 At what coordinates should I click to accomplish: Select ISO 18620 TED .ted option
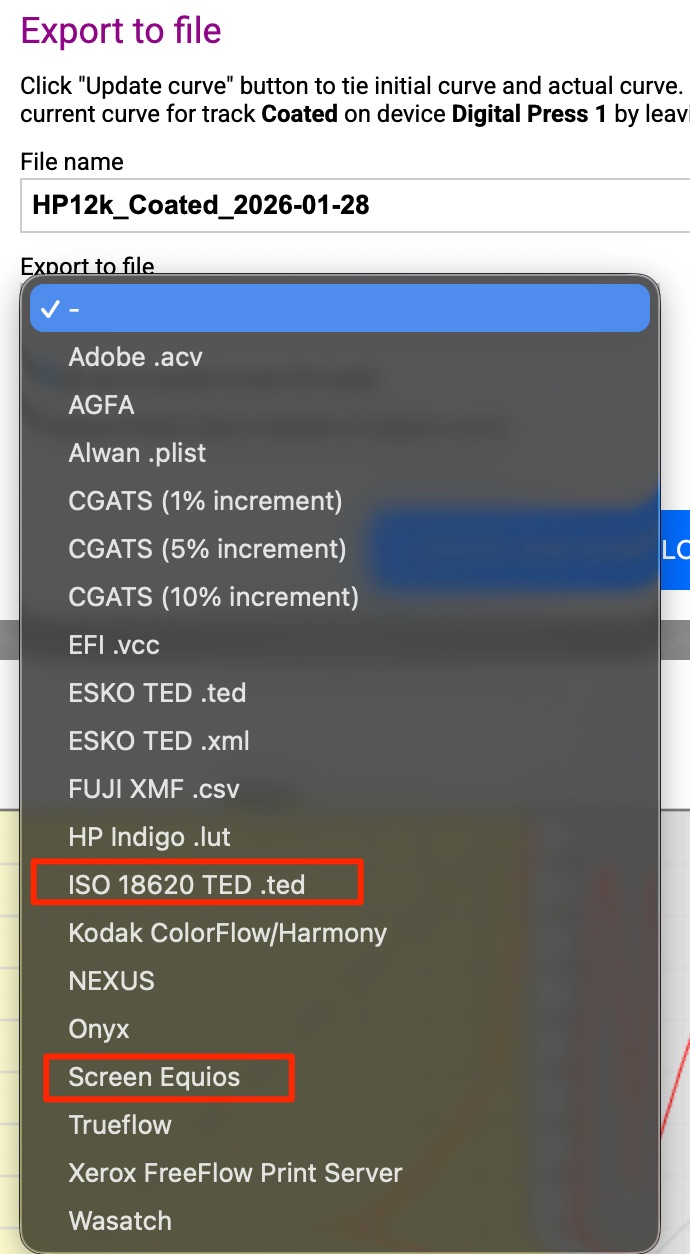187,885
